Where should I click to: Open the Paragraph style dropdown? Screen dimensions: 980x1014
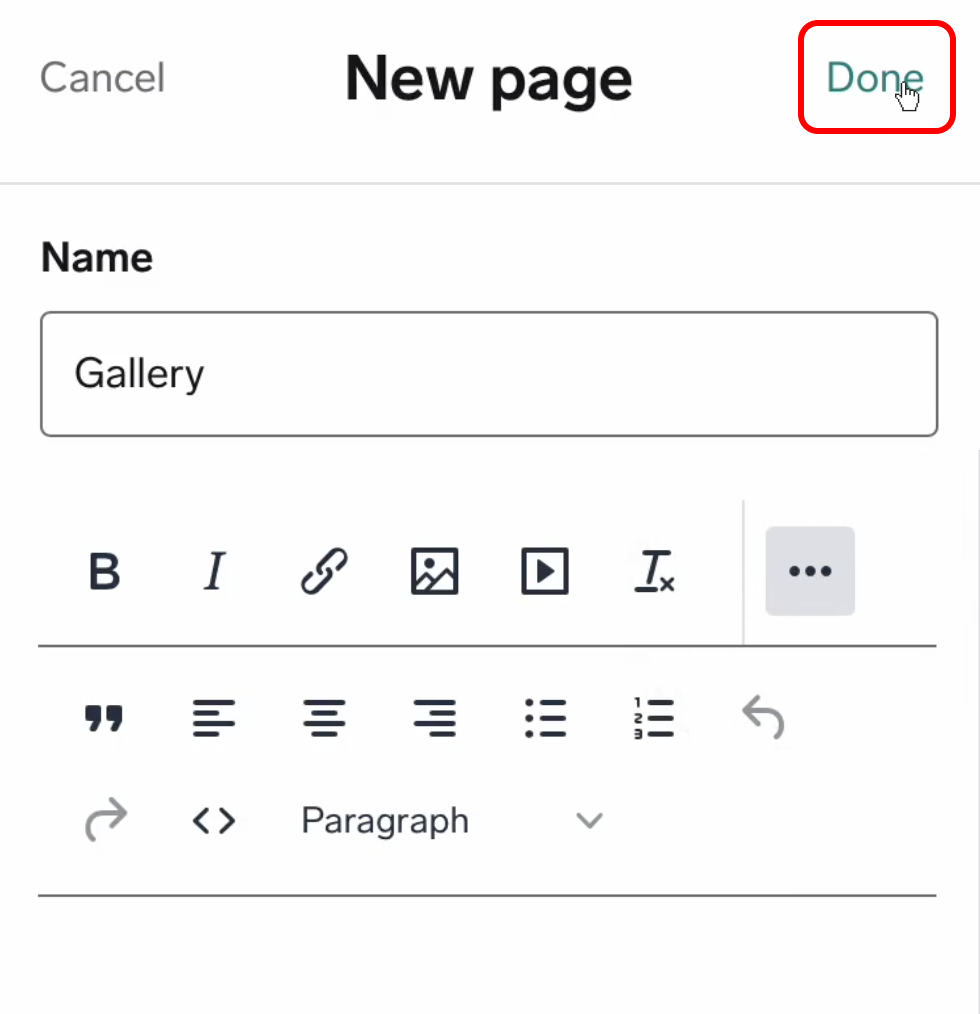452,821
